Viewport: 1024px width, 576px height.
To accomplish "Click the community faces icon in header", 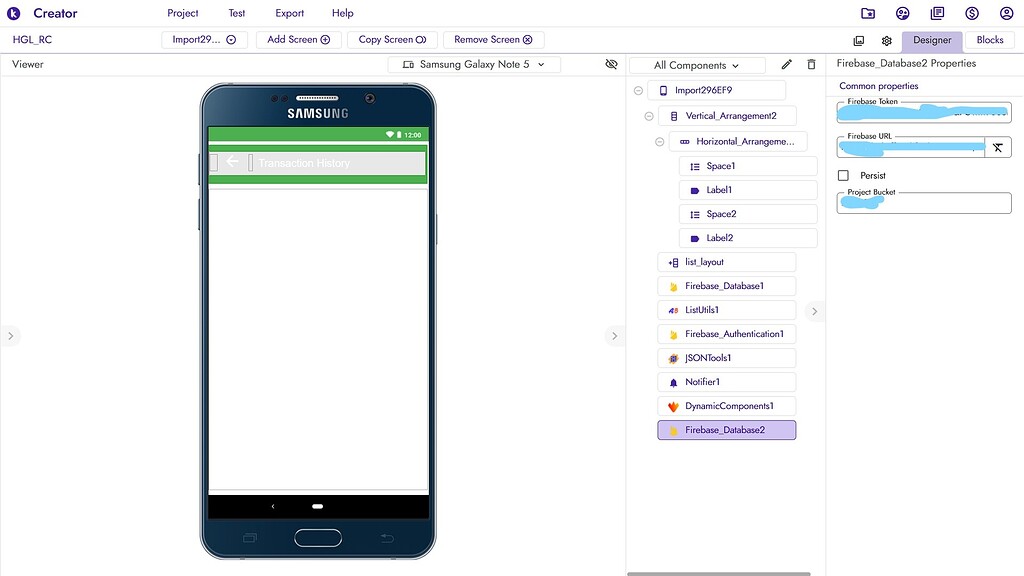I will tap(902, 13).
